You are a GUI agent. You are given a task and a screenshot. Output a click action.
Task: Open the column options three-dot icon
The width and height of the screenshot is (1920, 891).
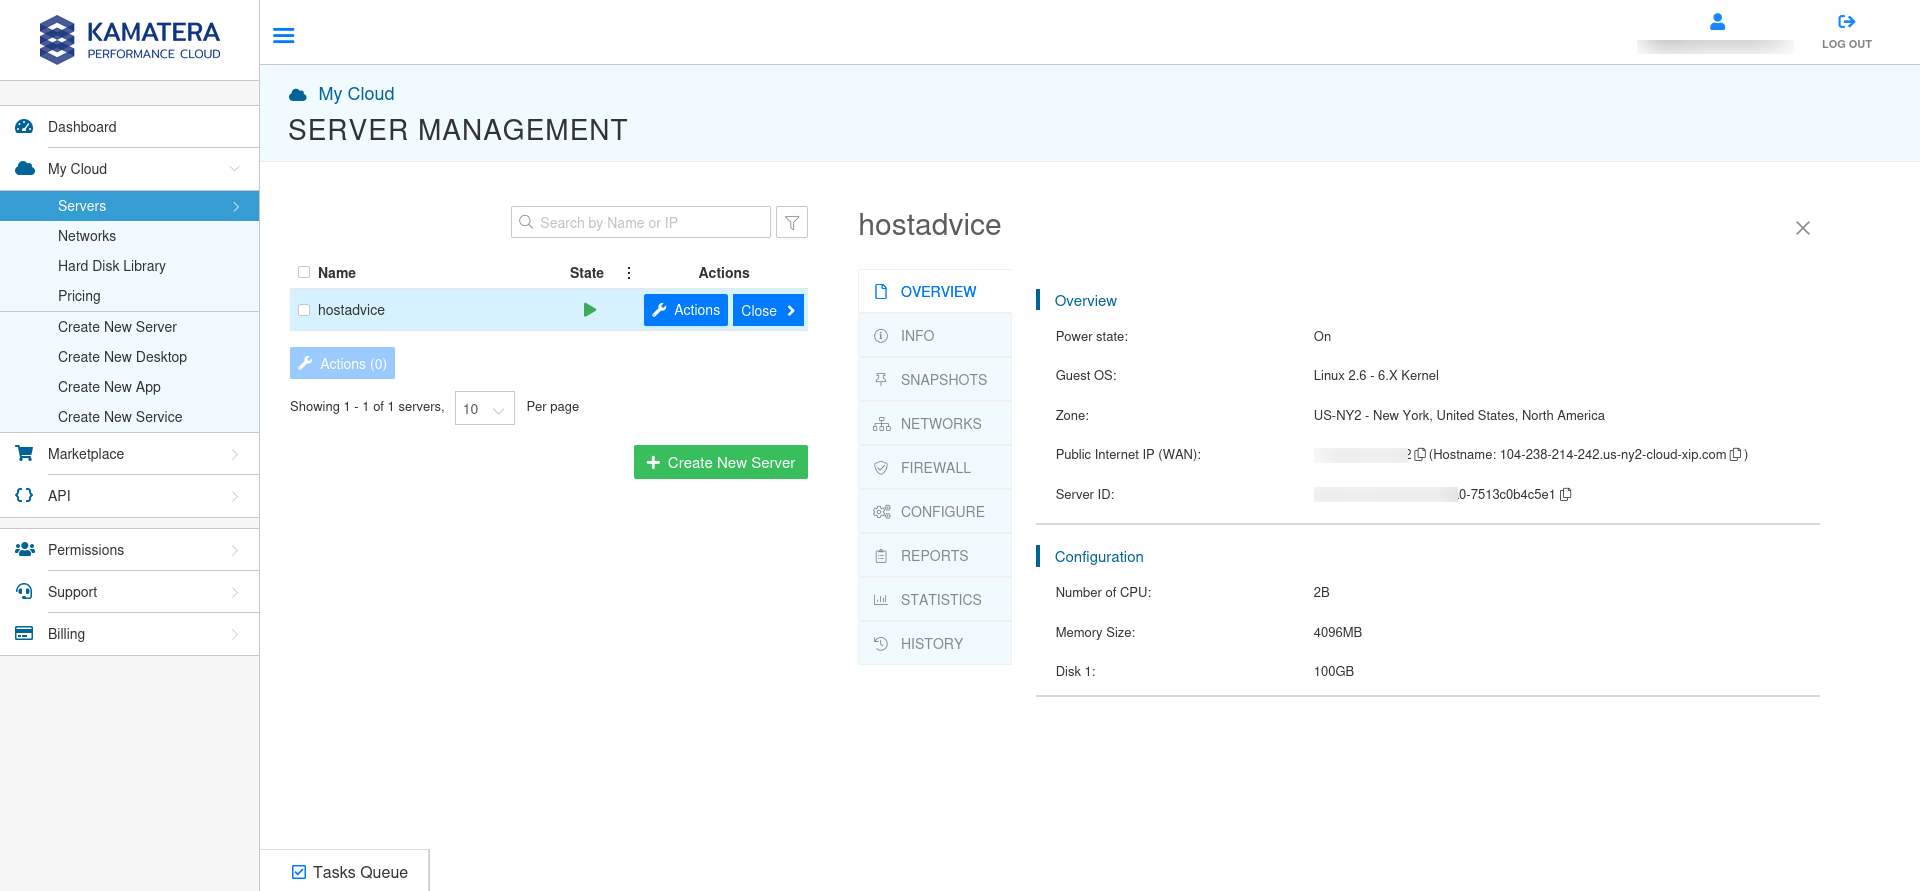629,273
